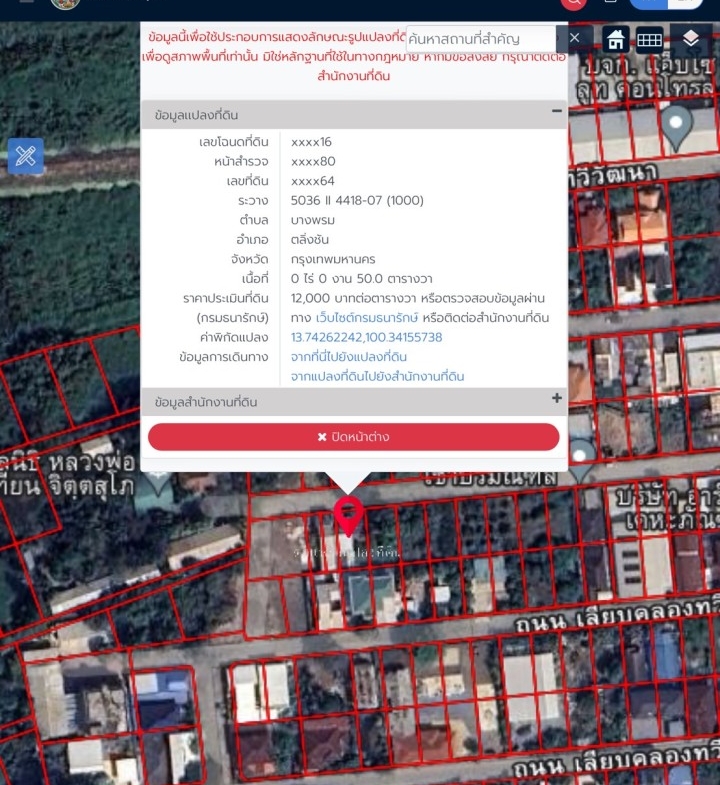The image size is (720, 785).
Task: Open the measure and draw tool
Action: pos(26,156)
